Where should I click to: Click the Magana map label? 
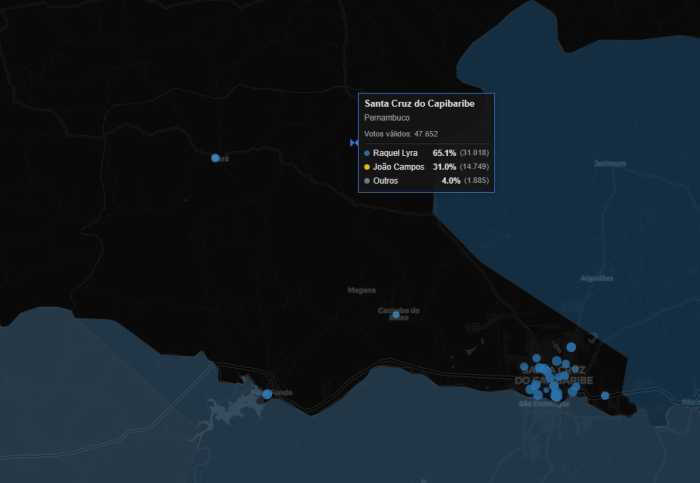361,290
